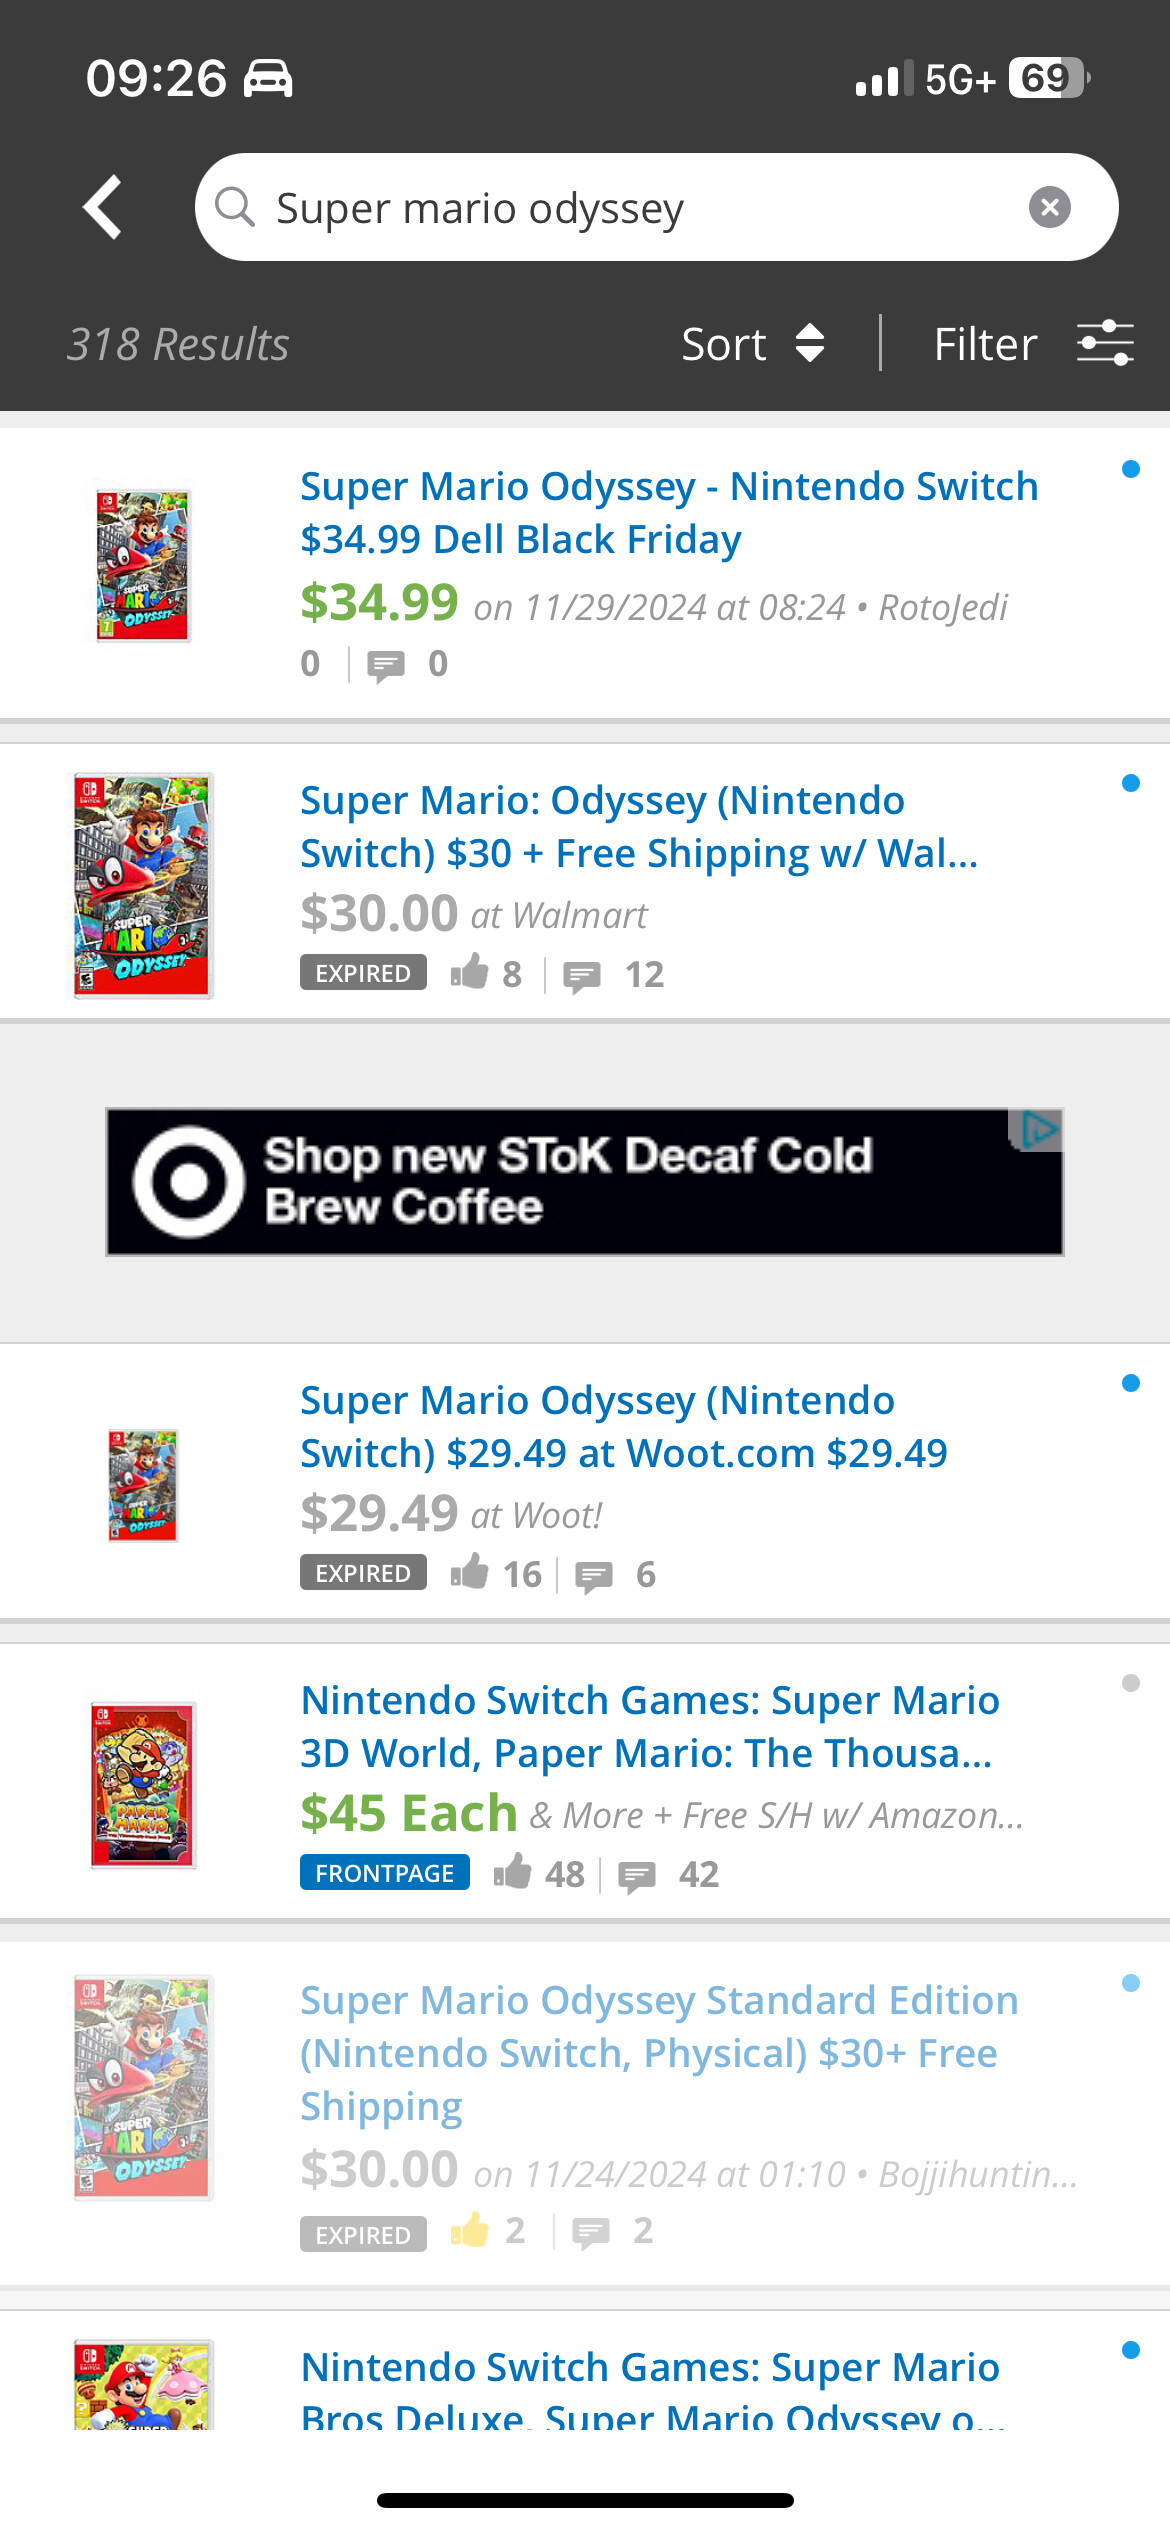Open the Dell Black Friday $34.99 deal
This screenshot has width=1170, height=2532.
[x=669, y=512]
